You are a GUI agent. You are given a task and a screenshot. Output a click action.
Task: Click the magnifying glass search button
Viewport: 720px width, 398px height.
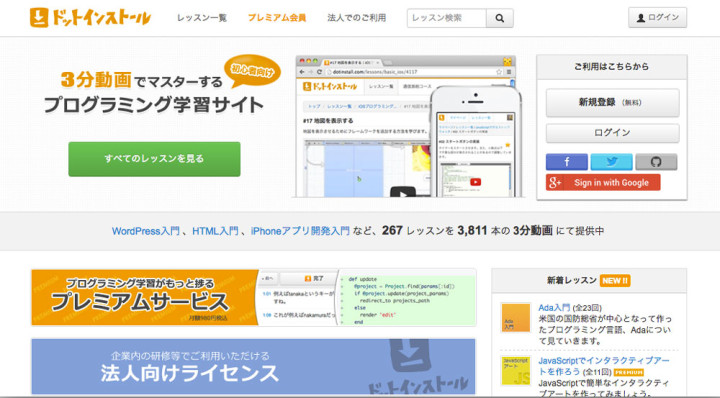coord(500,18)
